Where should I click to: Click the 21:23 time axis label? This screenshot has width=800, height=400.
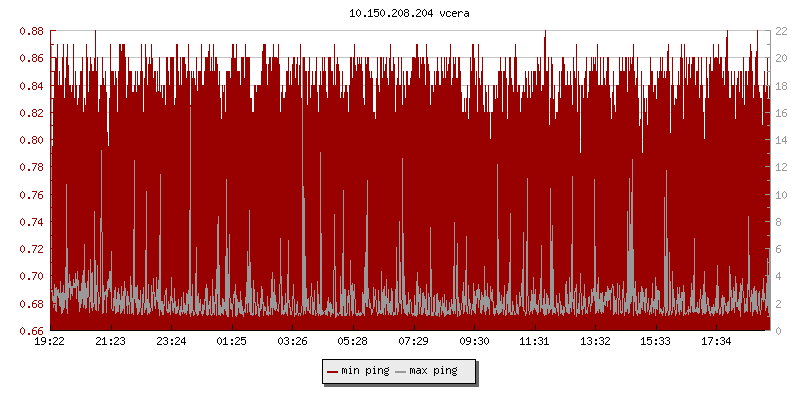click(x=110, y=342)
